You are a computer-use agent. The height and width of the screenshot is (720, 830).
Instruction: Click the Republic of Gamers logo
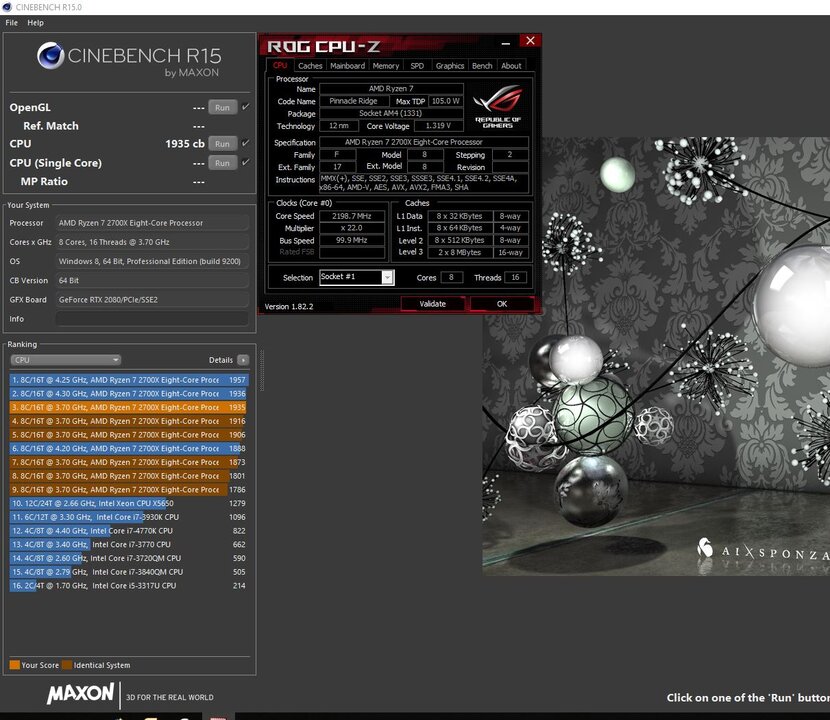pos(497,106)
